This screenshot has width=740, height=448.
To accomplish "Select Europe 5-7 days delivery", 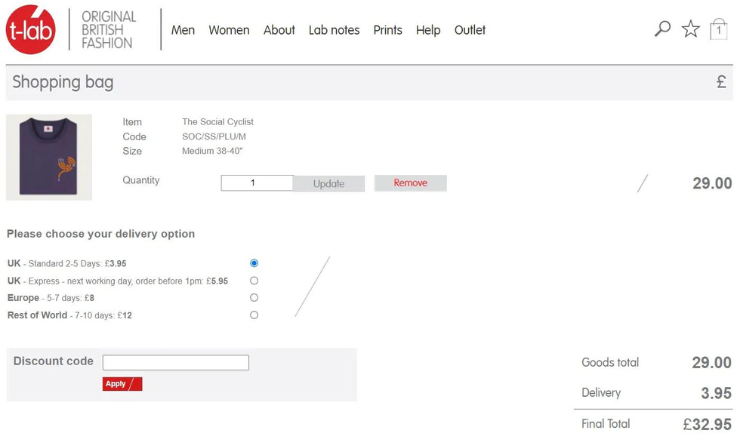I will [x=254, y=298].
